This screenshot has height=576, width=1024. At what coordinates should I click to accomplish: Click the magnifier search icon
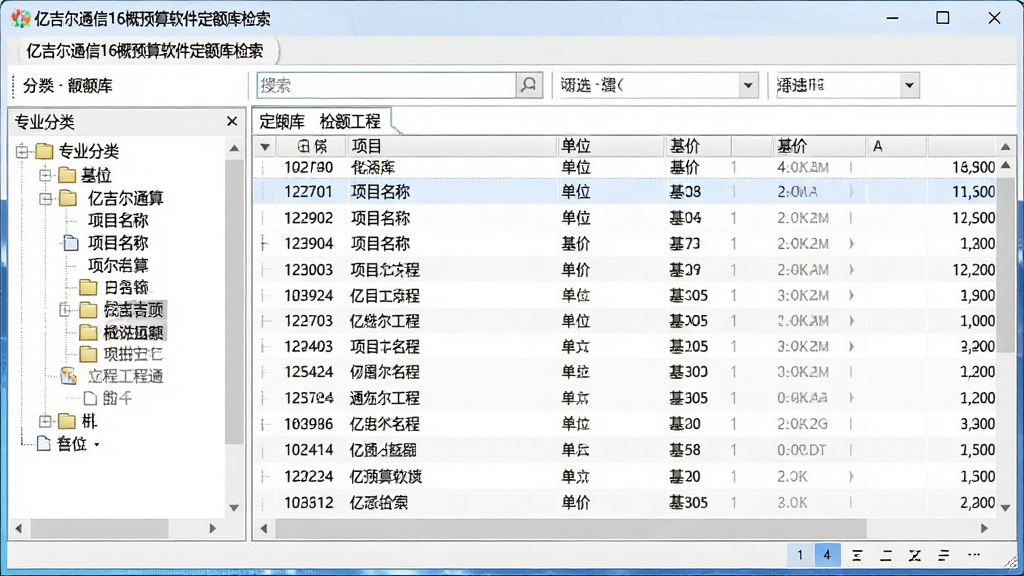(x=528, y=85)
